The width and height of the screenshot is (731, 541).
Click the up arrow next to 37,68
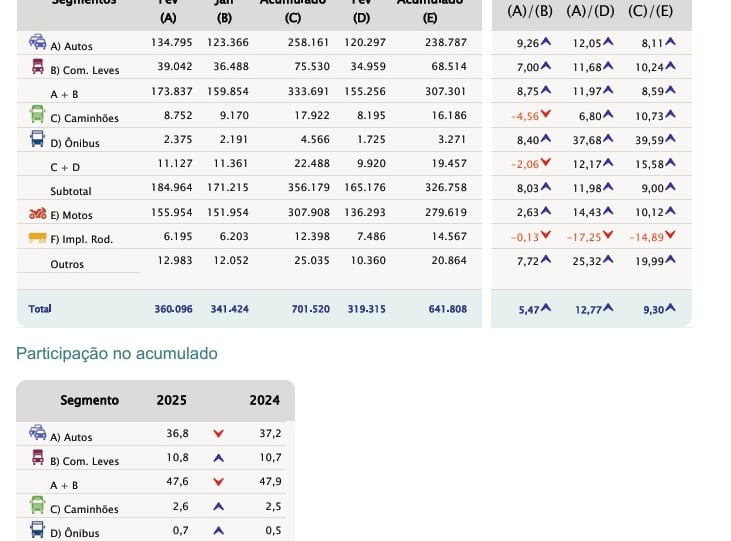607,139
